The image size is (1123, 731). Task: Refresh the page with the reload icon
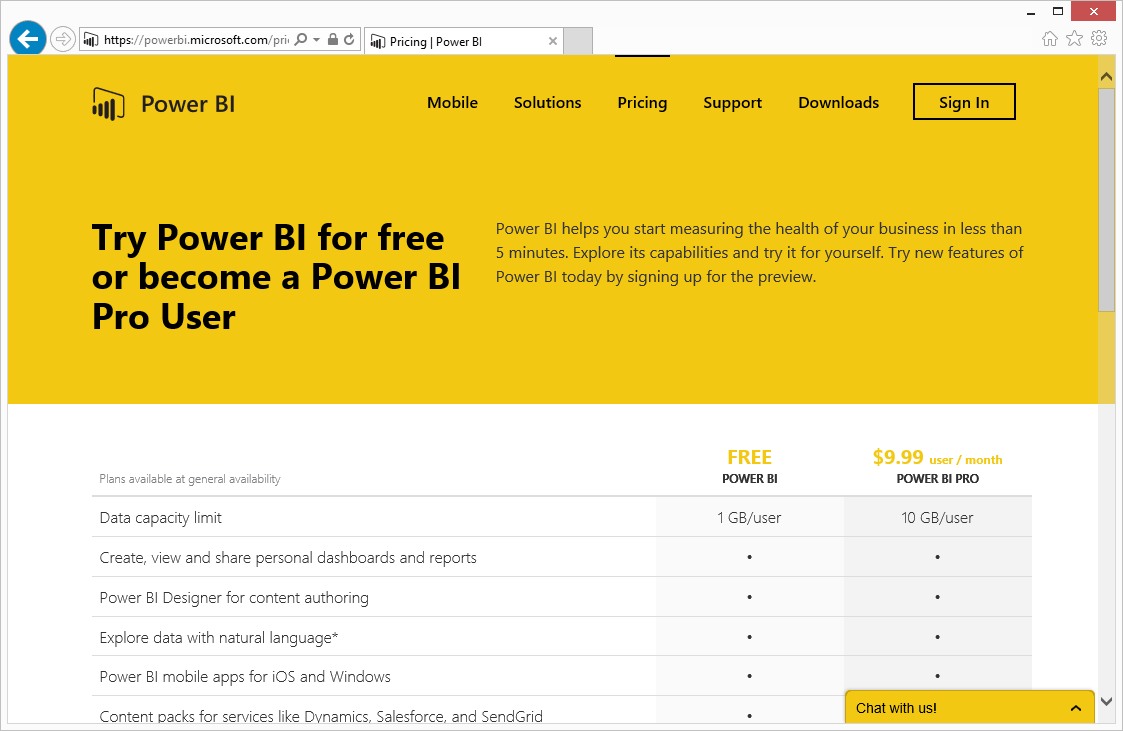click(349, 39)
